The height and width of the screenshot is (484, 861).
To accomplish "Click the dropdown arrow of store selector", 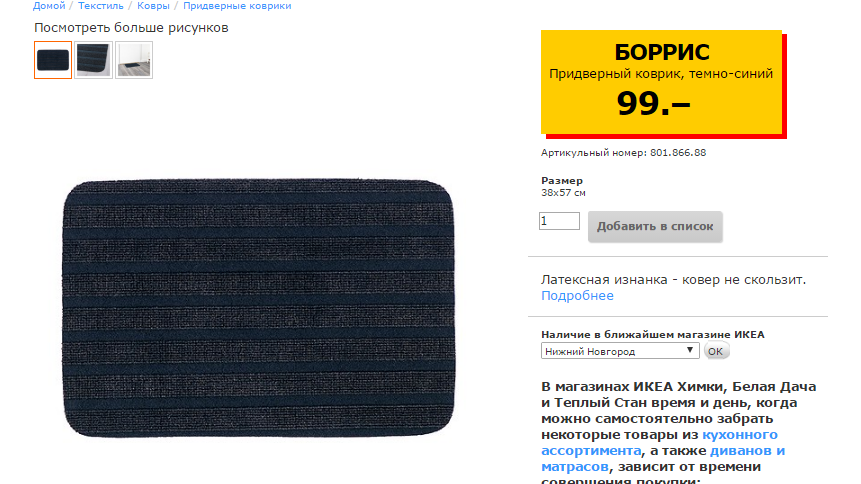I will [690, 351].
